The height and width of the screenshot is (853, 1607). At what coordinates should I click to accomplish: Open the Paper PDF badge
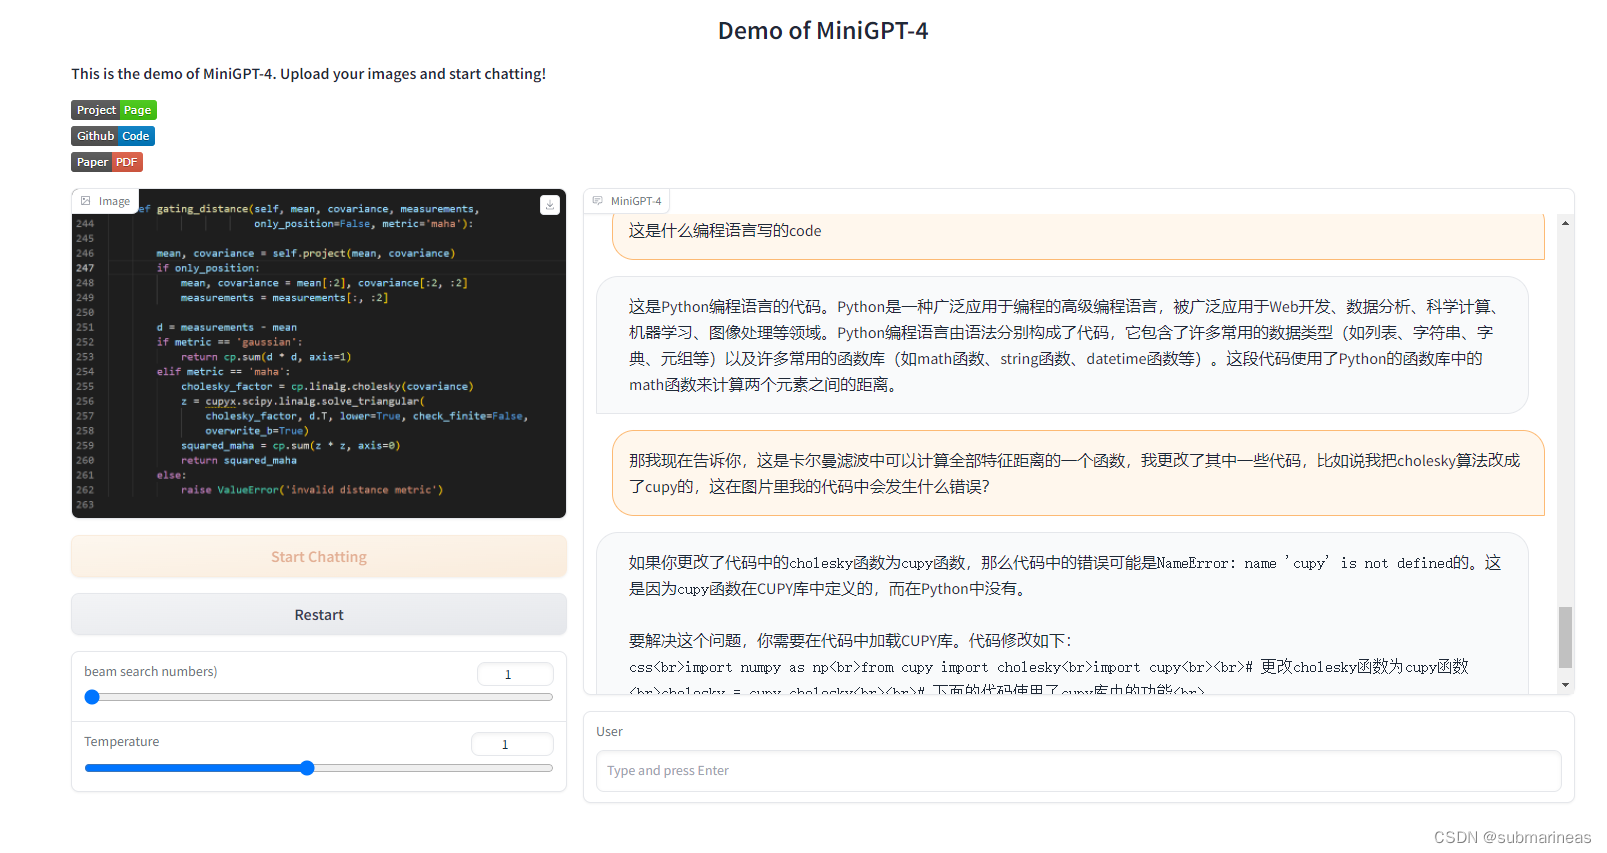click(107, 162)
